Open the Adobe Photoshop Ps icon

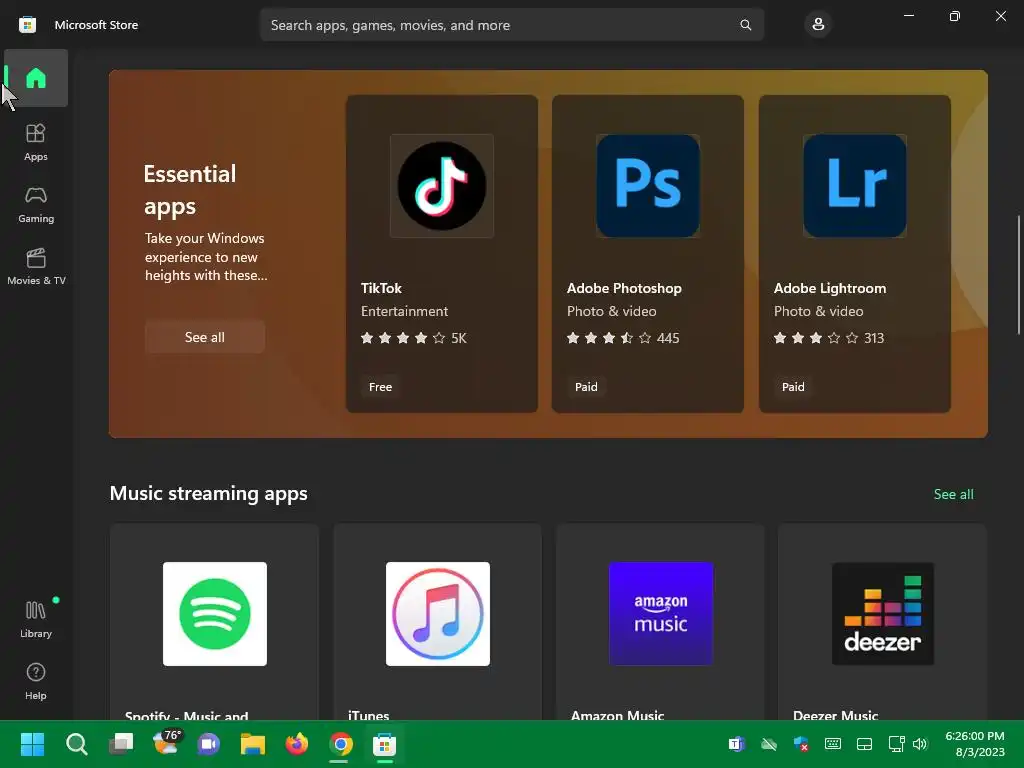point(648,186)
